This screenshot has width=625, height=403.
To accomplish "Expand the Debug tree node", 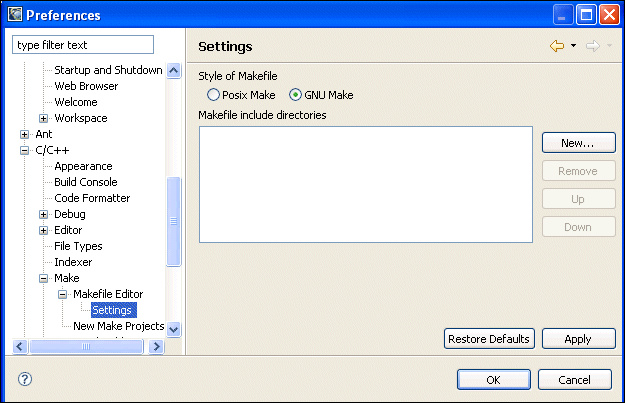I will click(44, 214).
